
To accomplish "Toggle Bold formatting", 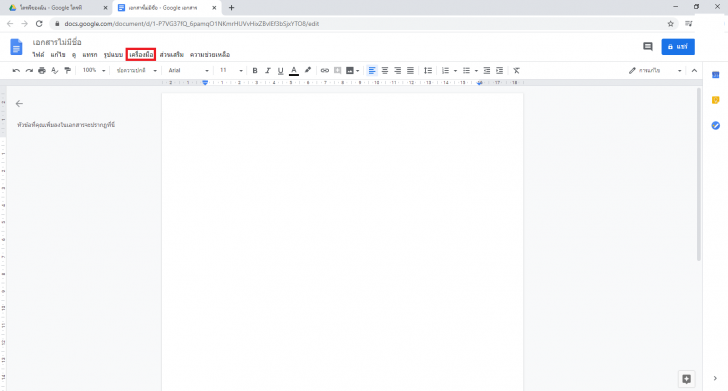I will pyautogui.click(x=255, y=71).
